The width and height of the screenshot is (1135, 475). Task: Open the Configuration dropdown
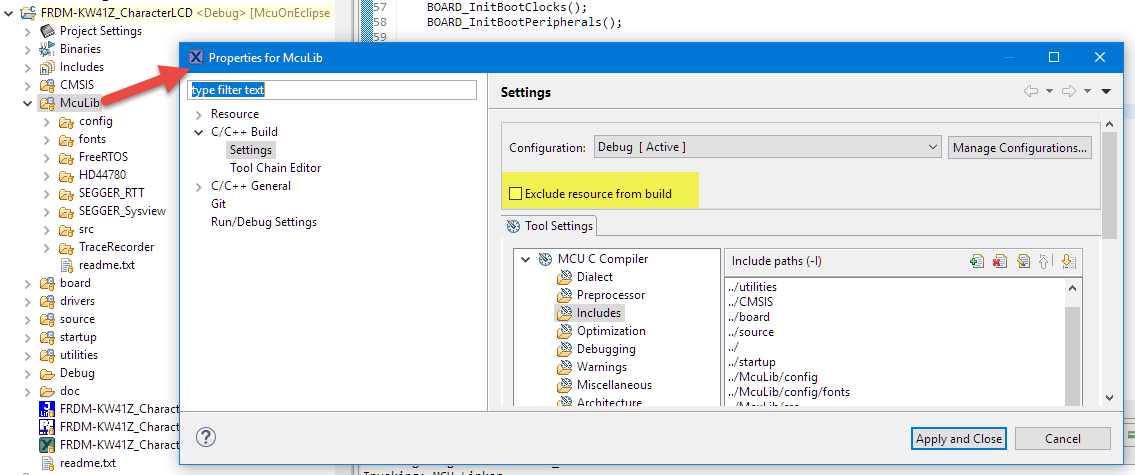[767, 147]
